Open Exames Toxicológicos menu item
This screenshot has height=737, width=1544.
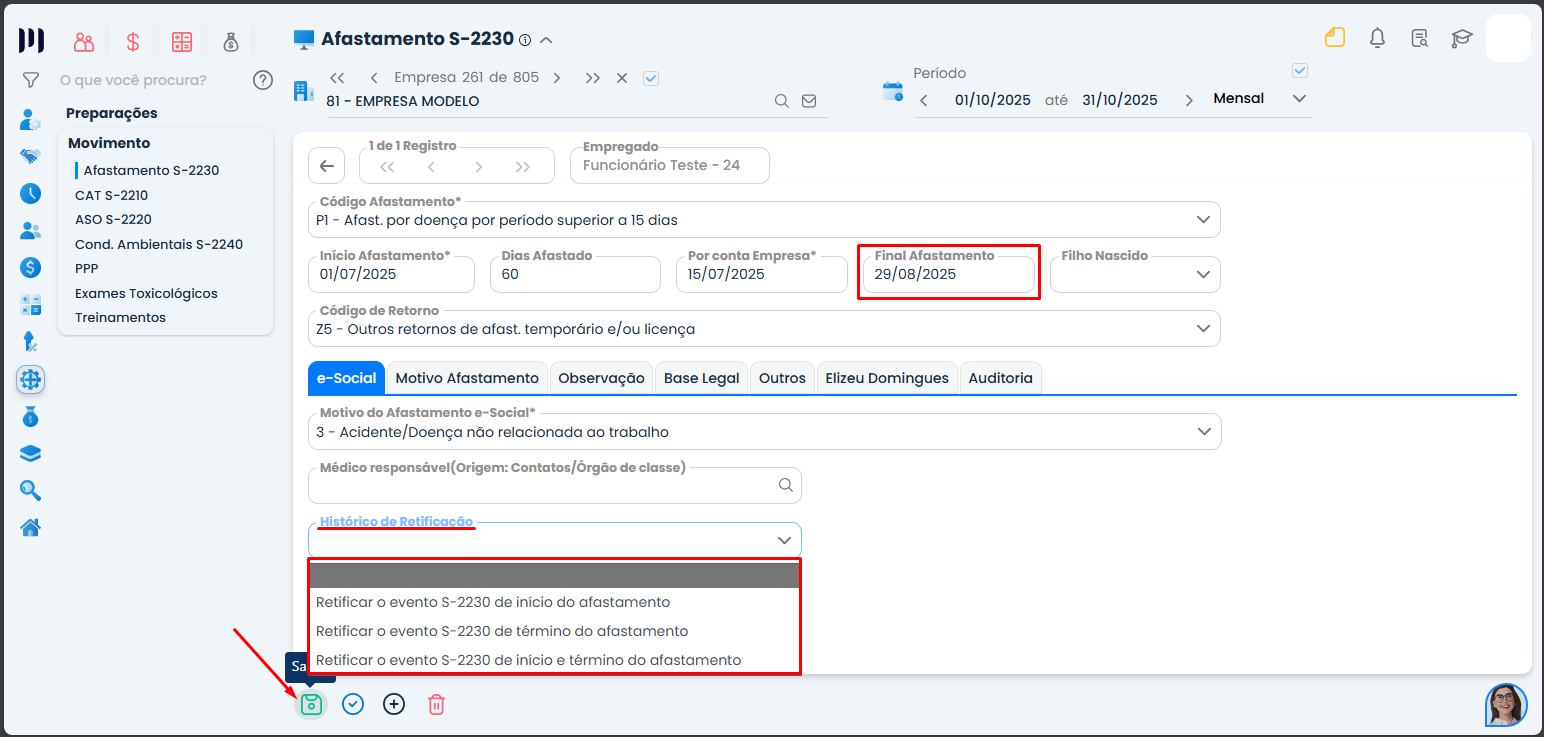(x=146, y=293)
